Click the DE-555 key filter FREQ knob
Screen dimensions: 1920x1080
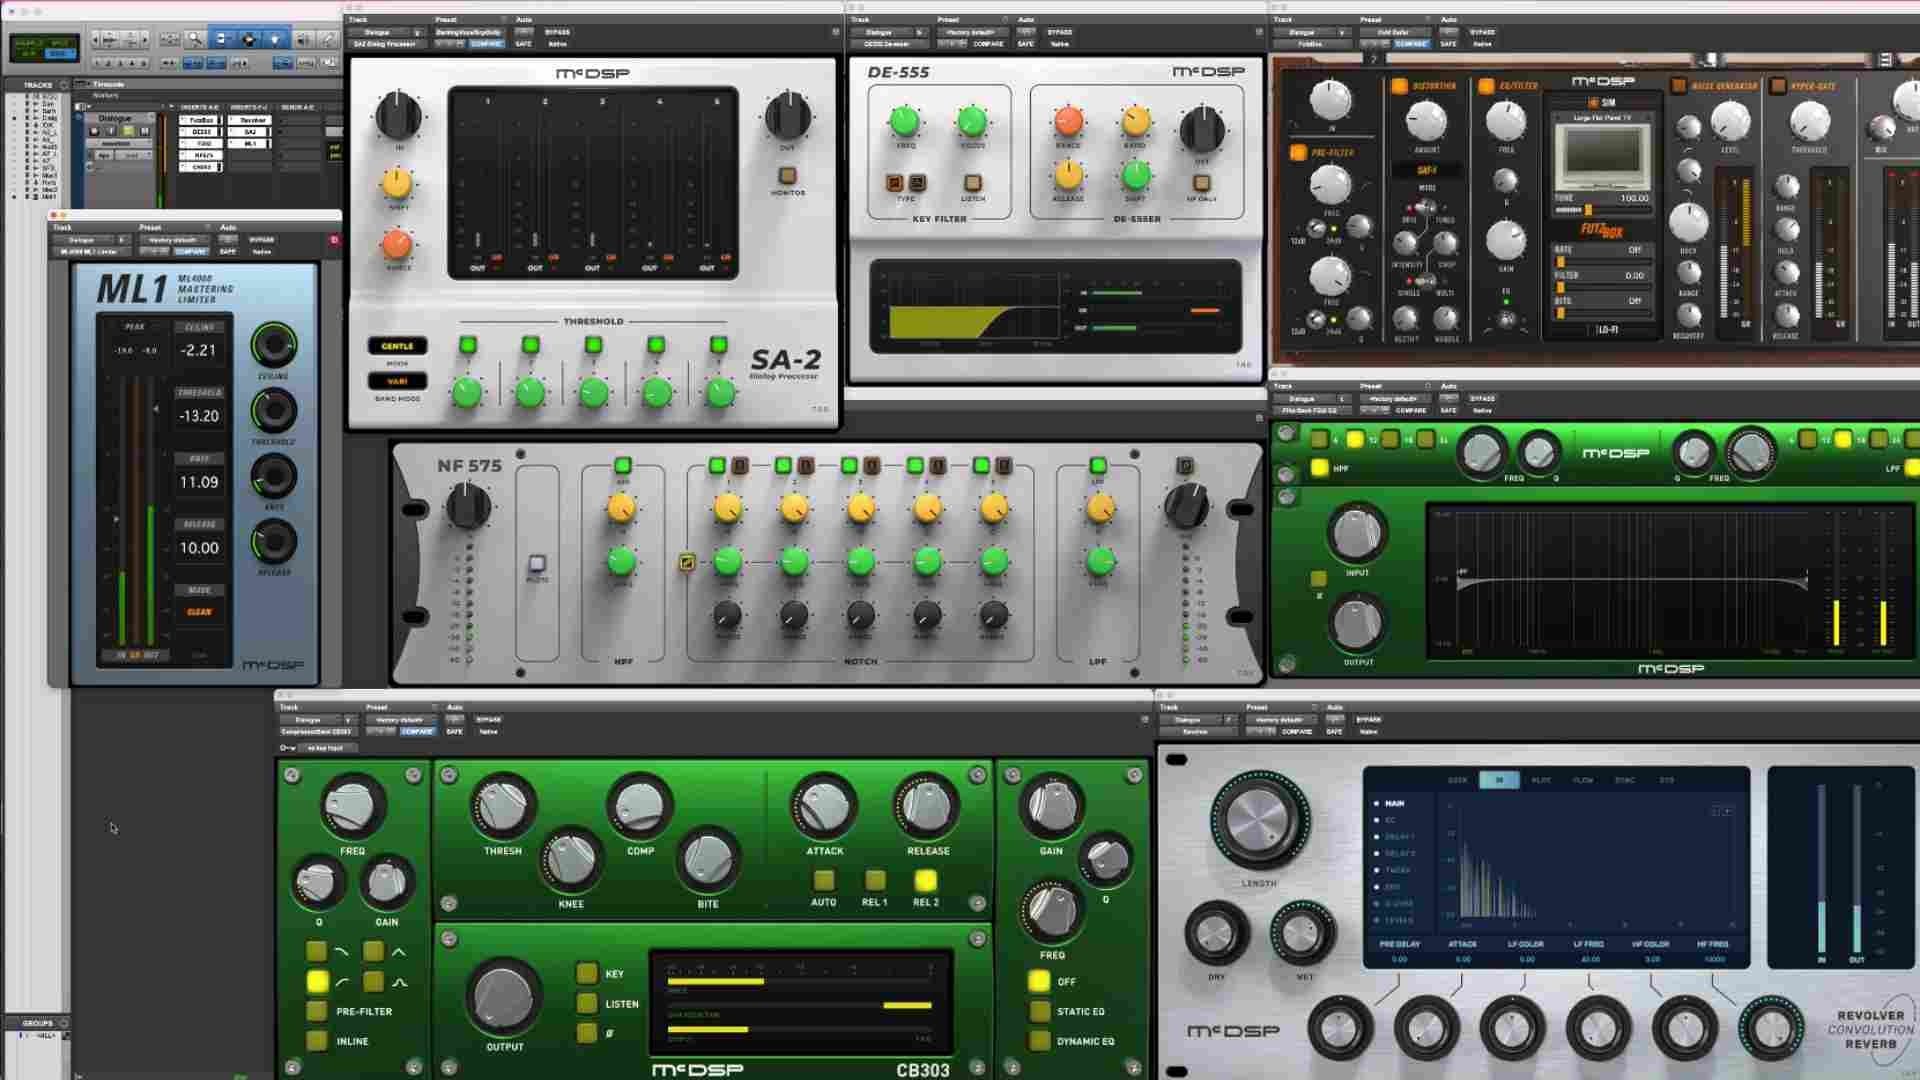[x=905, y=121]
